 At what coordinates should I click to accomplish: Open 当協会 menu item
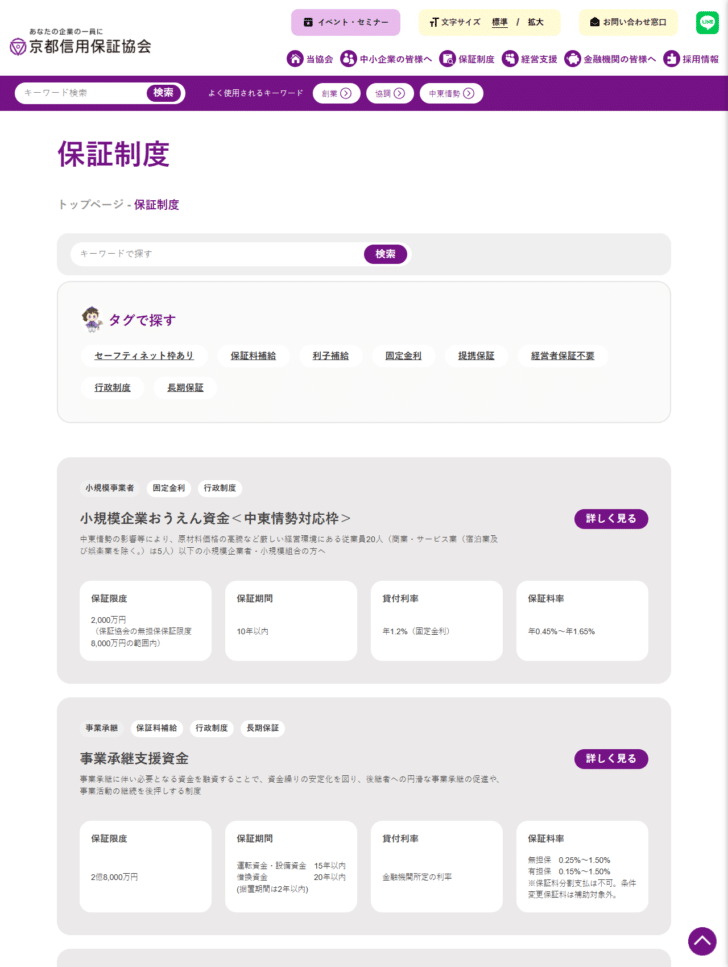coord(310,59)
